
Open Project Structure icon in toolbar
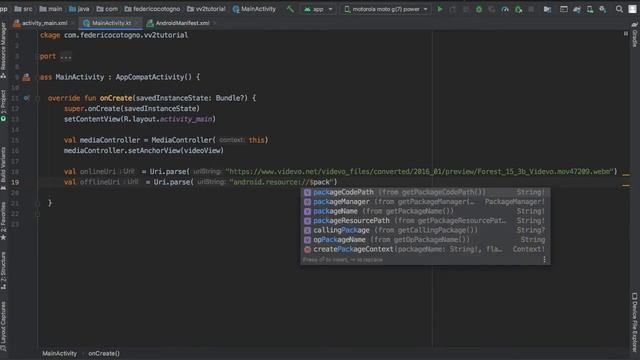point(547,9)
